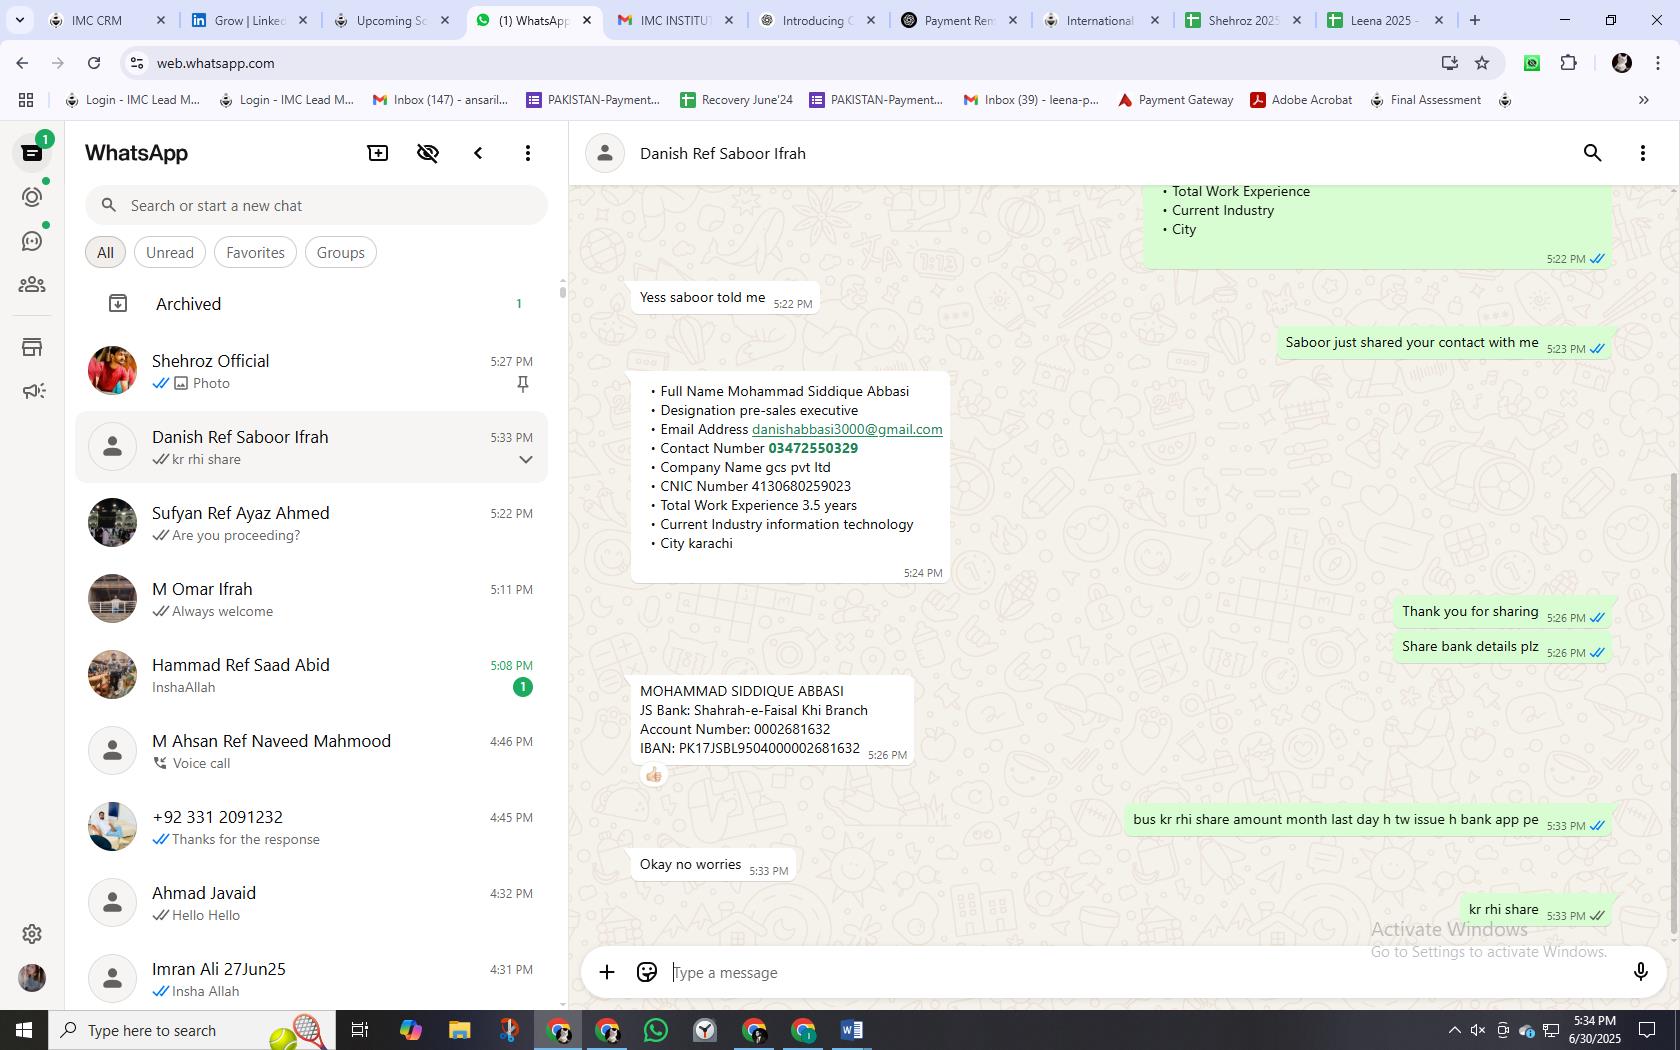
Task: Open conversation three-dot menu
Action: 1643,153
